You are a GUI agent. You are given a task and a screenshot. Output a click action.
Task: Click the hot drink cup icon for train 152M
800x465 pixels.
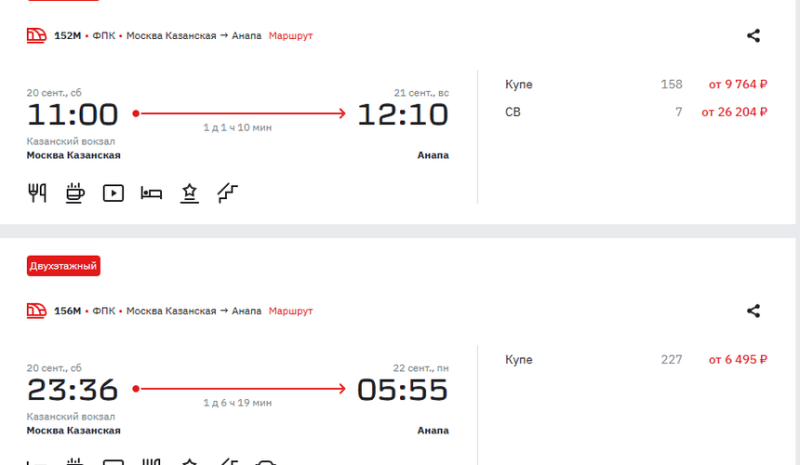(x=75, y=193)
